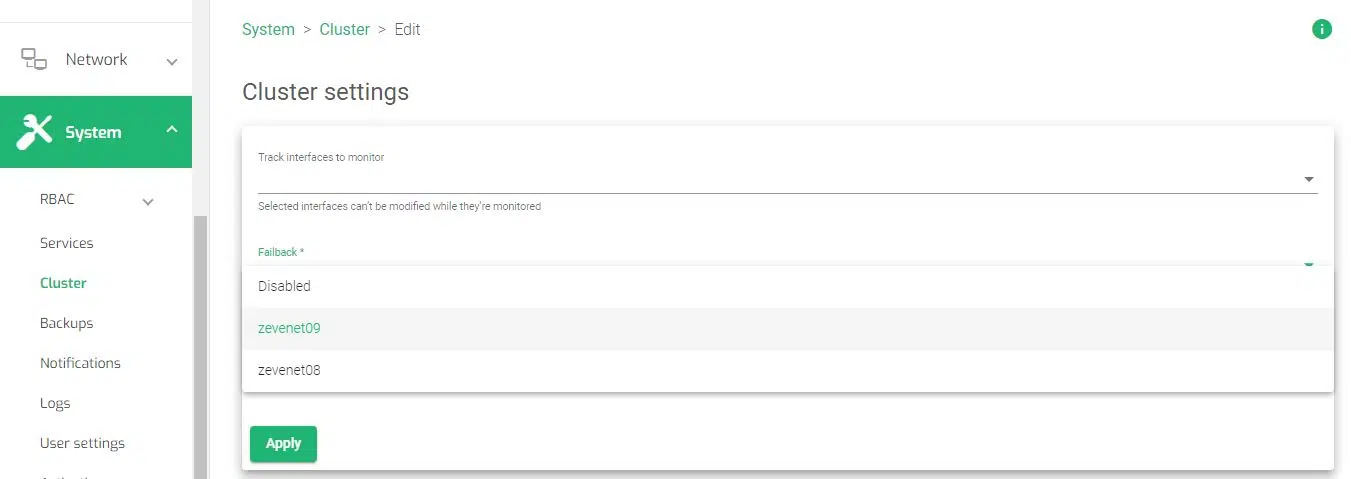Open Services in the sidebar
The height and width of the screenshot is (479, 1351).
pos(66,243)
